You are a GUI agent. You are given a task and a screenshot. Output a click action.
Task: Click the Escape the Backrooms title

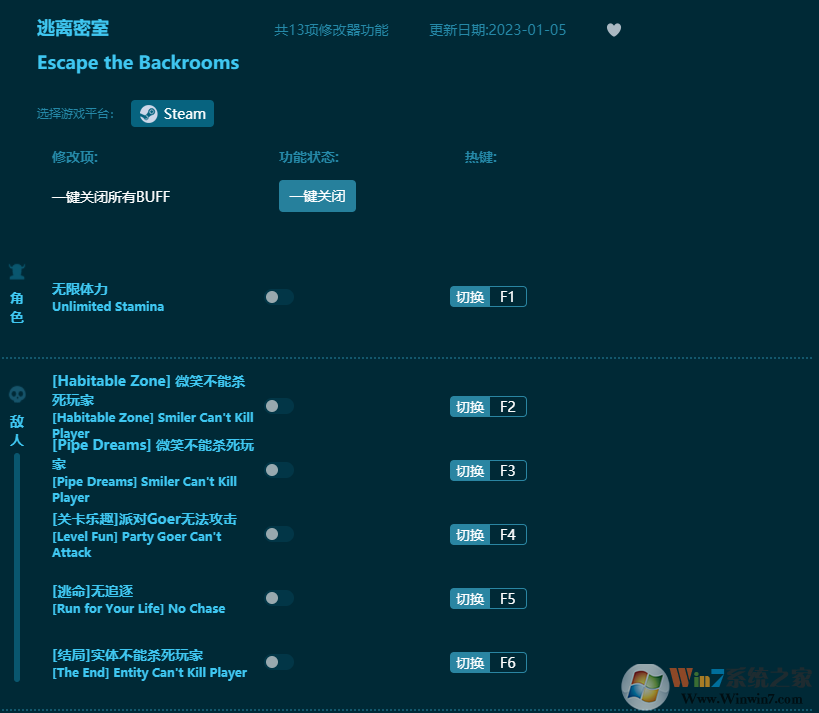(x=138, y=62)
